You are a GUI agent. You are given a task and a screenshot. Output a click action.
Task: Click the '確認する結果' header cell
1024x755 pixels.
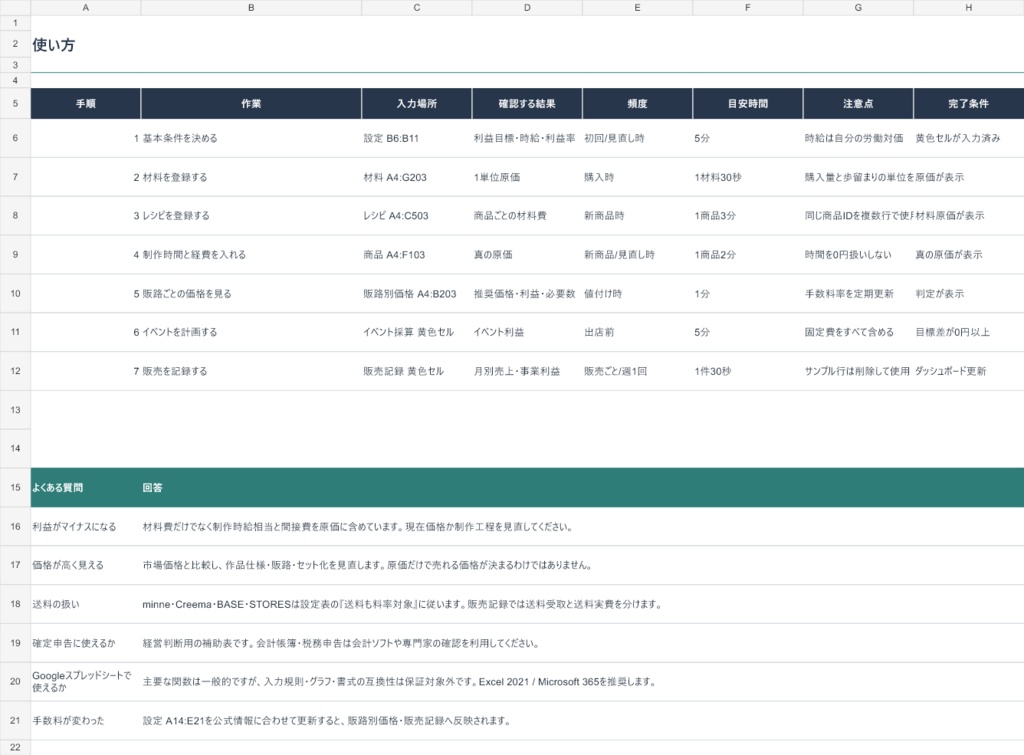coord(527,103)
